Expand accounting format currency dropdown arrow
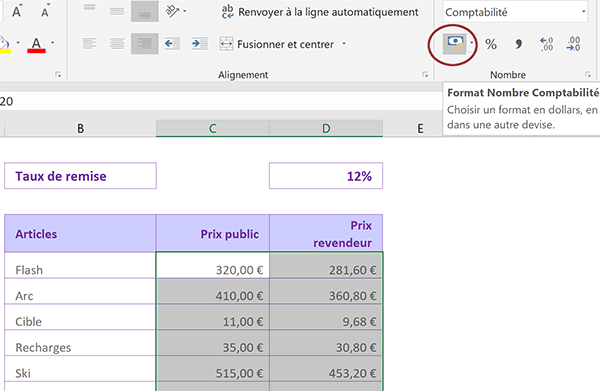Screen dimensions: 600x391 tap(471, 43)
